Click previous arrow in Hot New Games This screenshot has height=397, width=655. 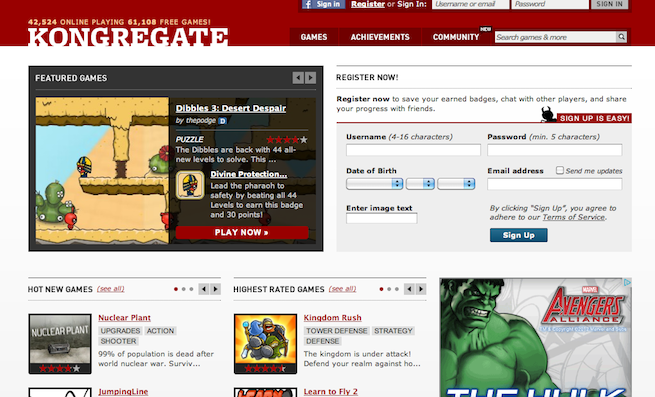click(x=203, y=289)
